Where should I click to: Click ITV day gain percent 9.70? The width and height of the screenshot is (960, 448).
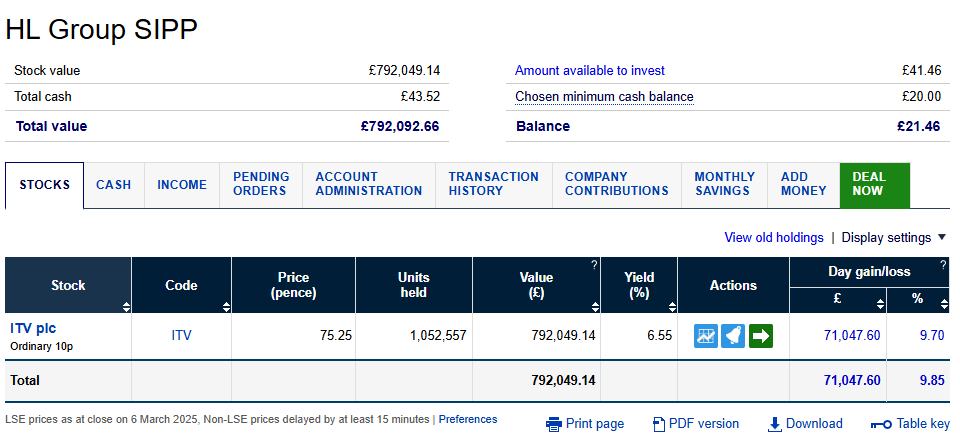(x=932, y=335)
